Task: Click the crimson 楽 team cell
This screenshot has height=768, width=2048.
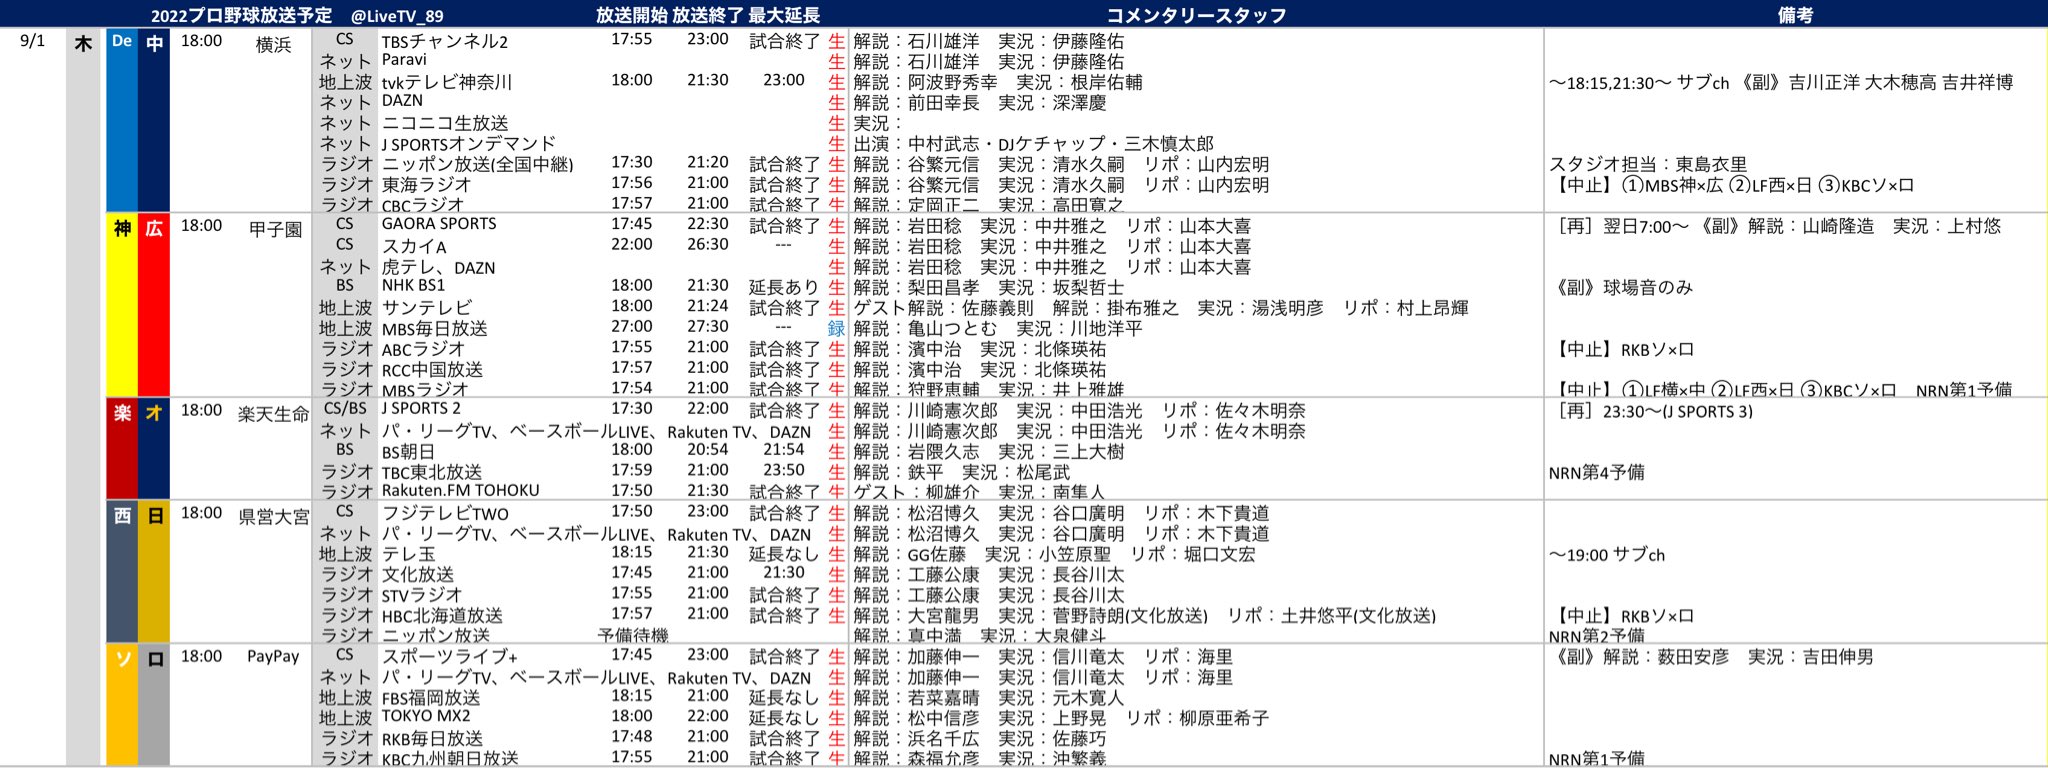Action: pos(122,449)
